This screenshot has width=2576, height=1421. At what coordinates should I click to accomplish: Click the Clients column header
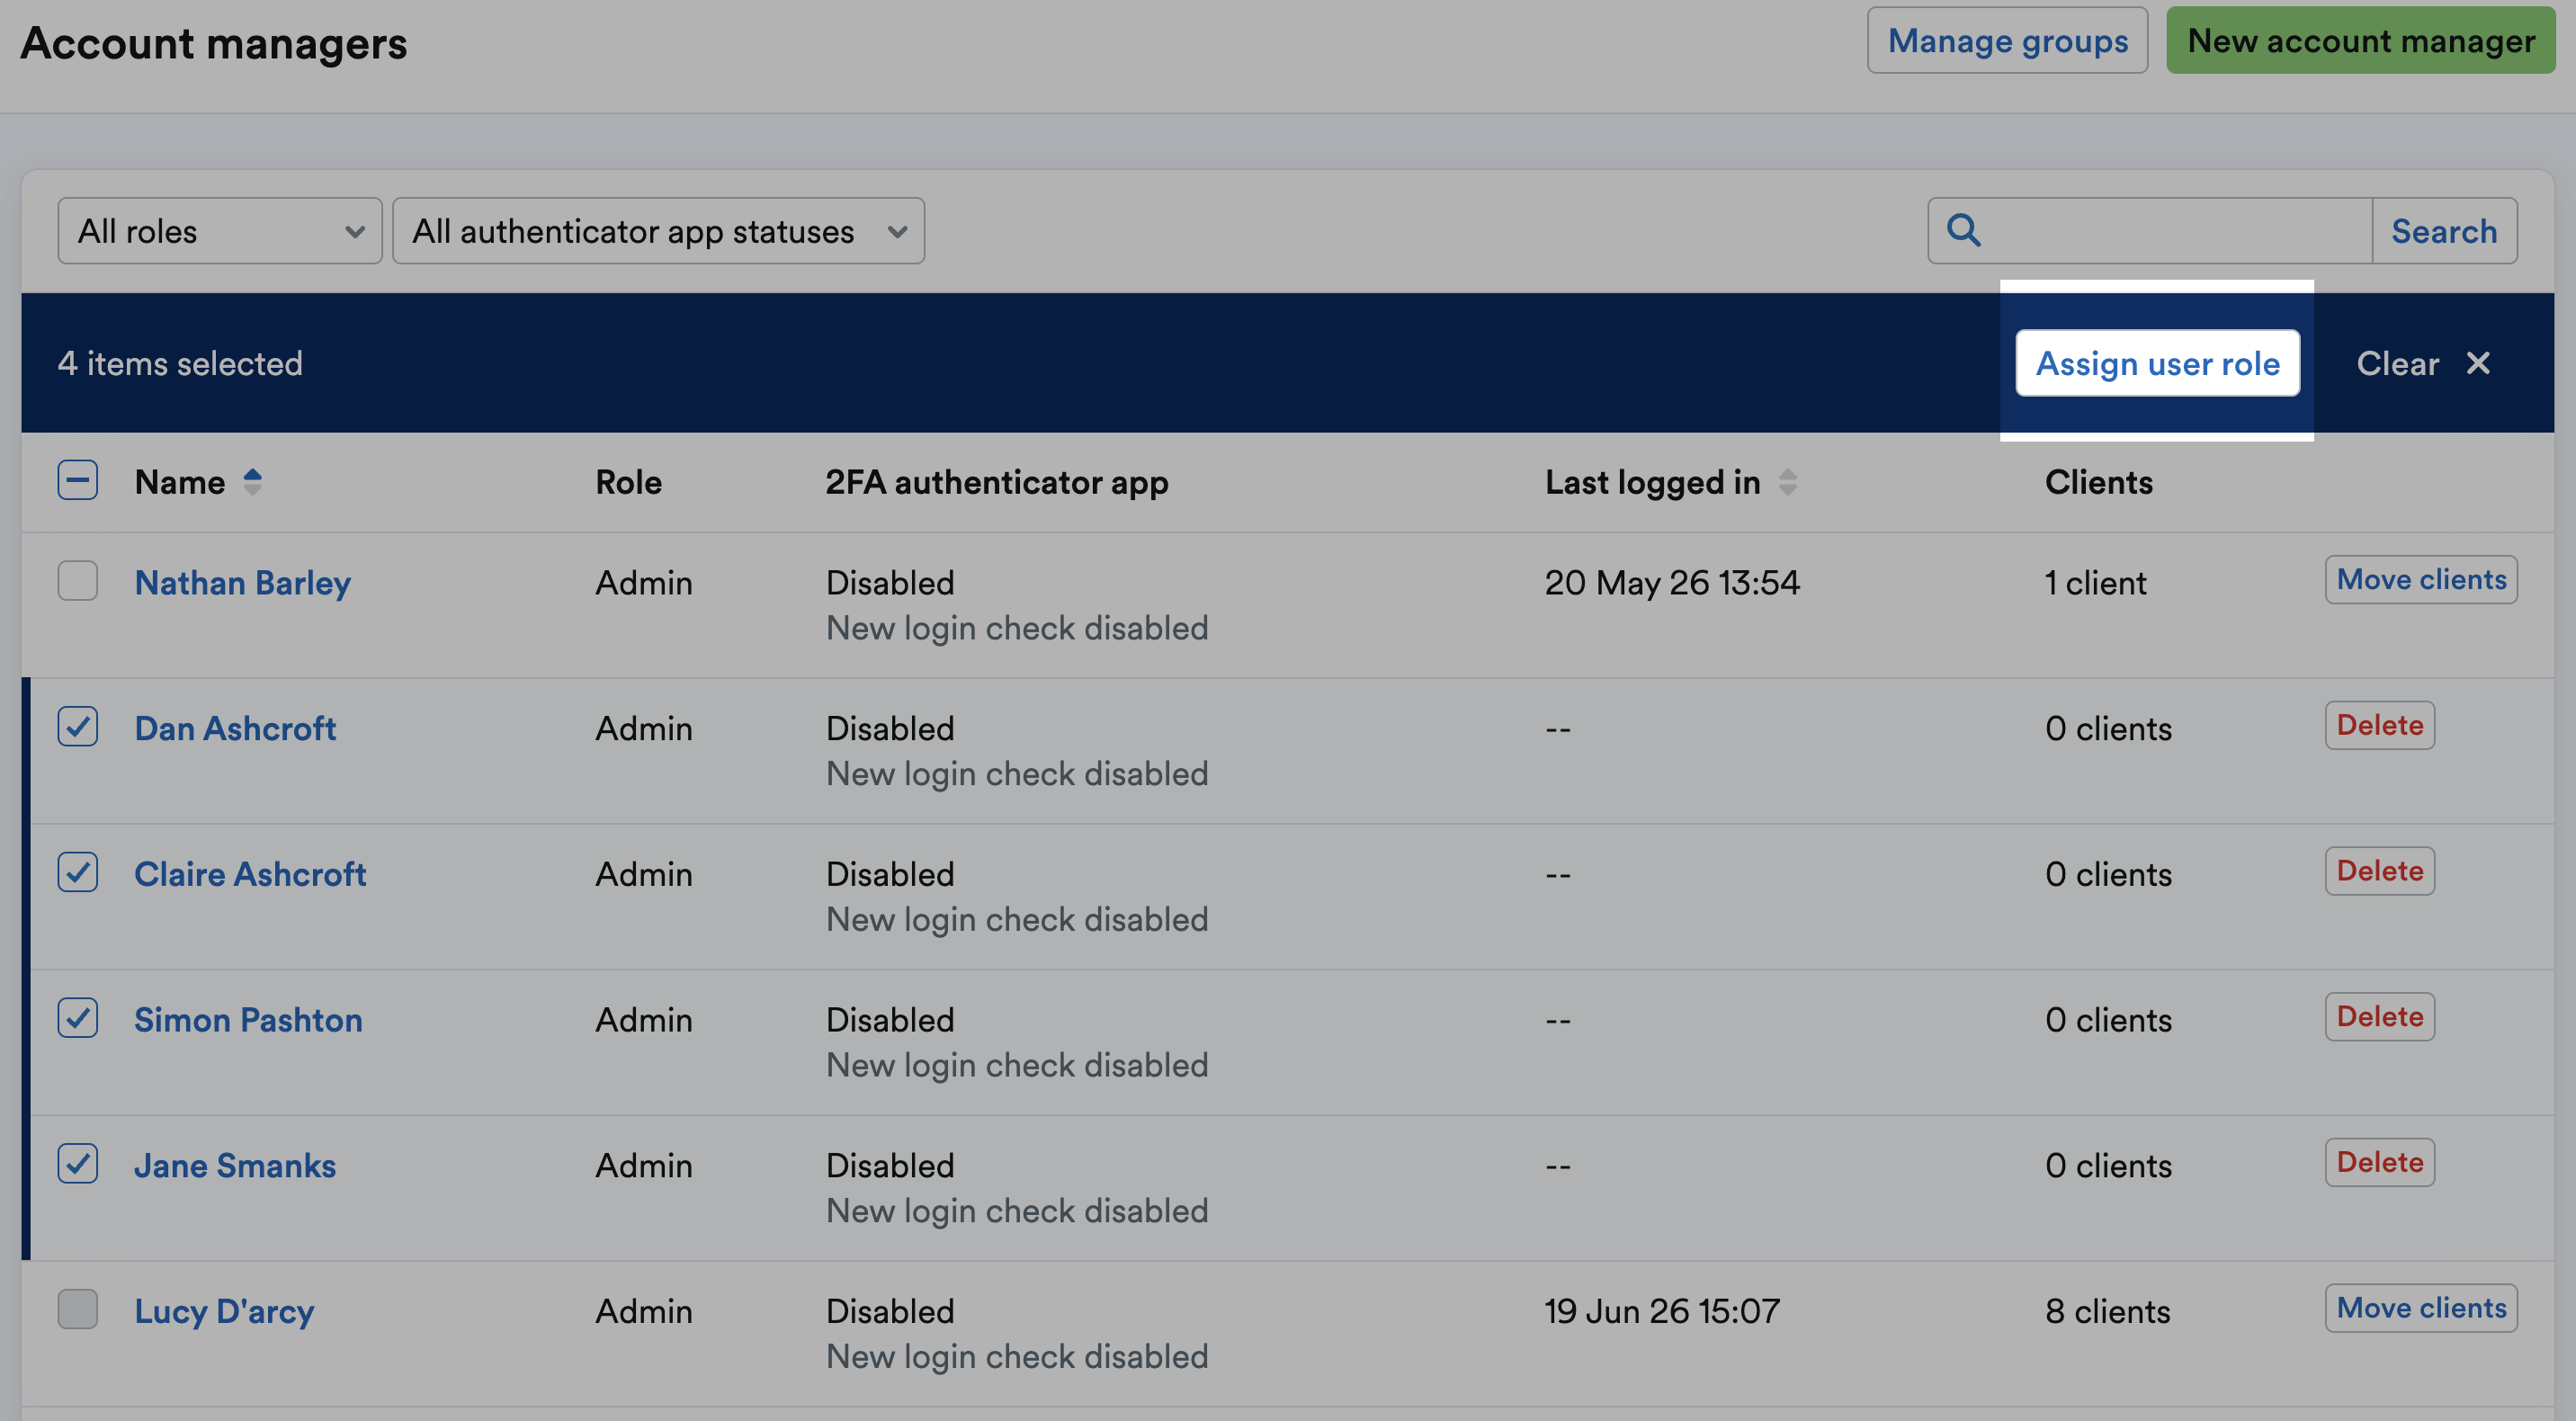2098,482
